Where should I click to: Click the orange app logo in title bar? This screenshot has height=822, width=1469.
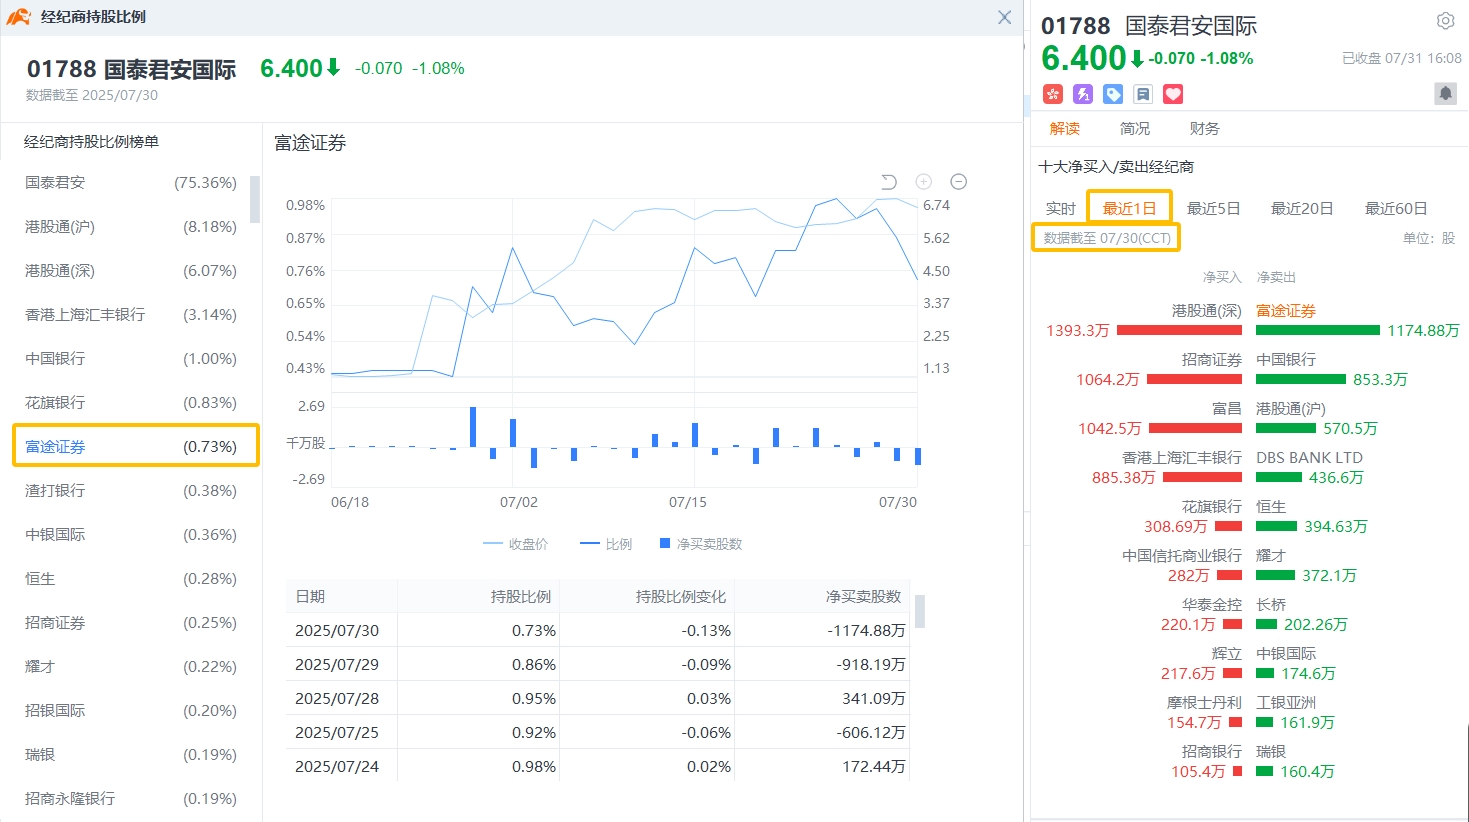18,17
